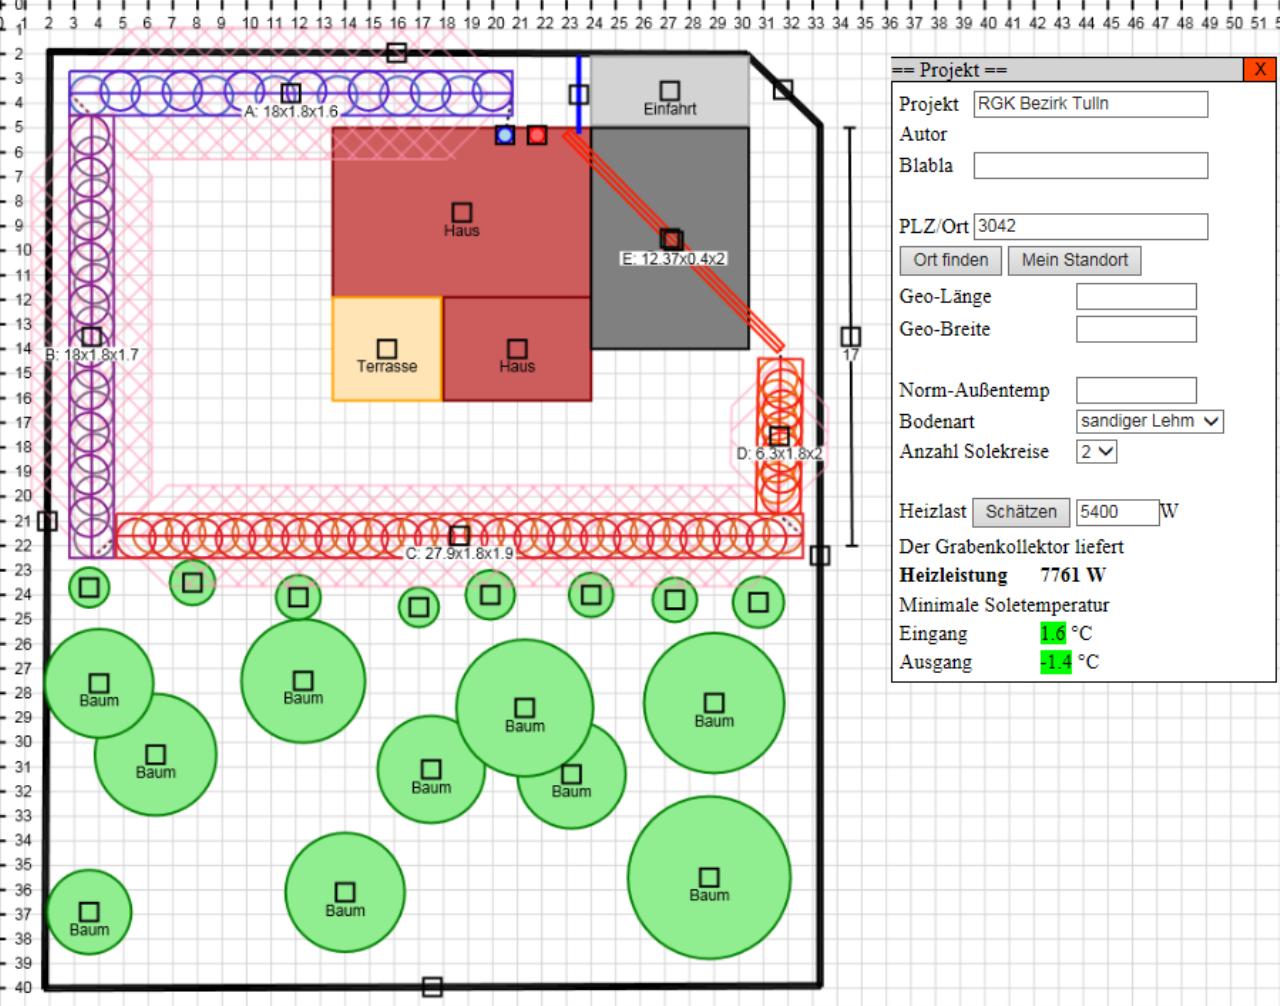
Task: Select the red circle supply connector
Action: (x=537, y=135)
